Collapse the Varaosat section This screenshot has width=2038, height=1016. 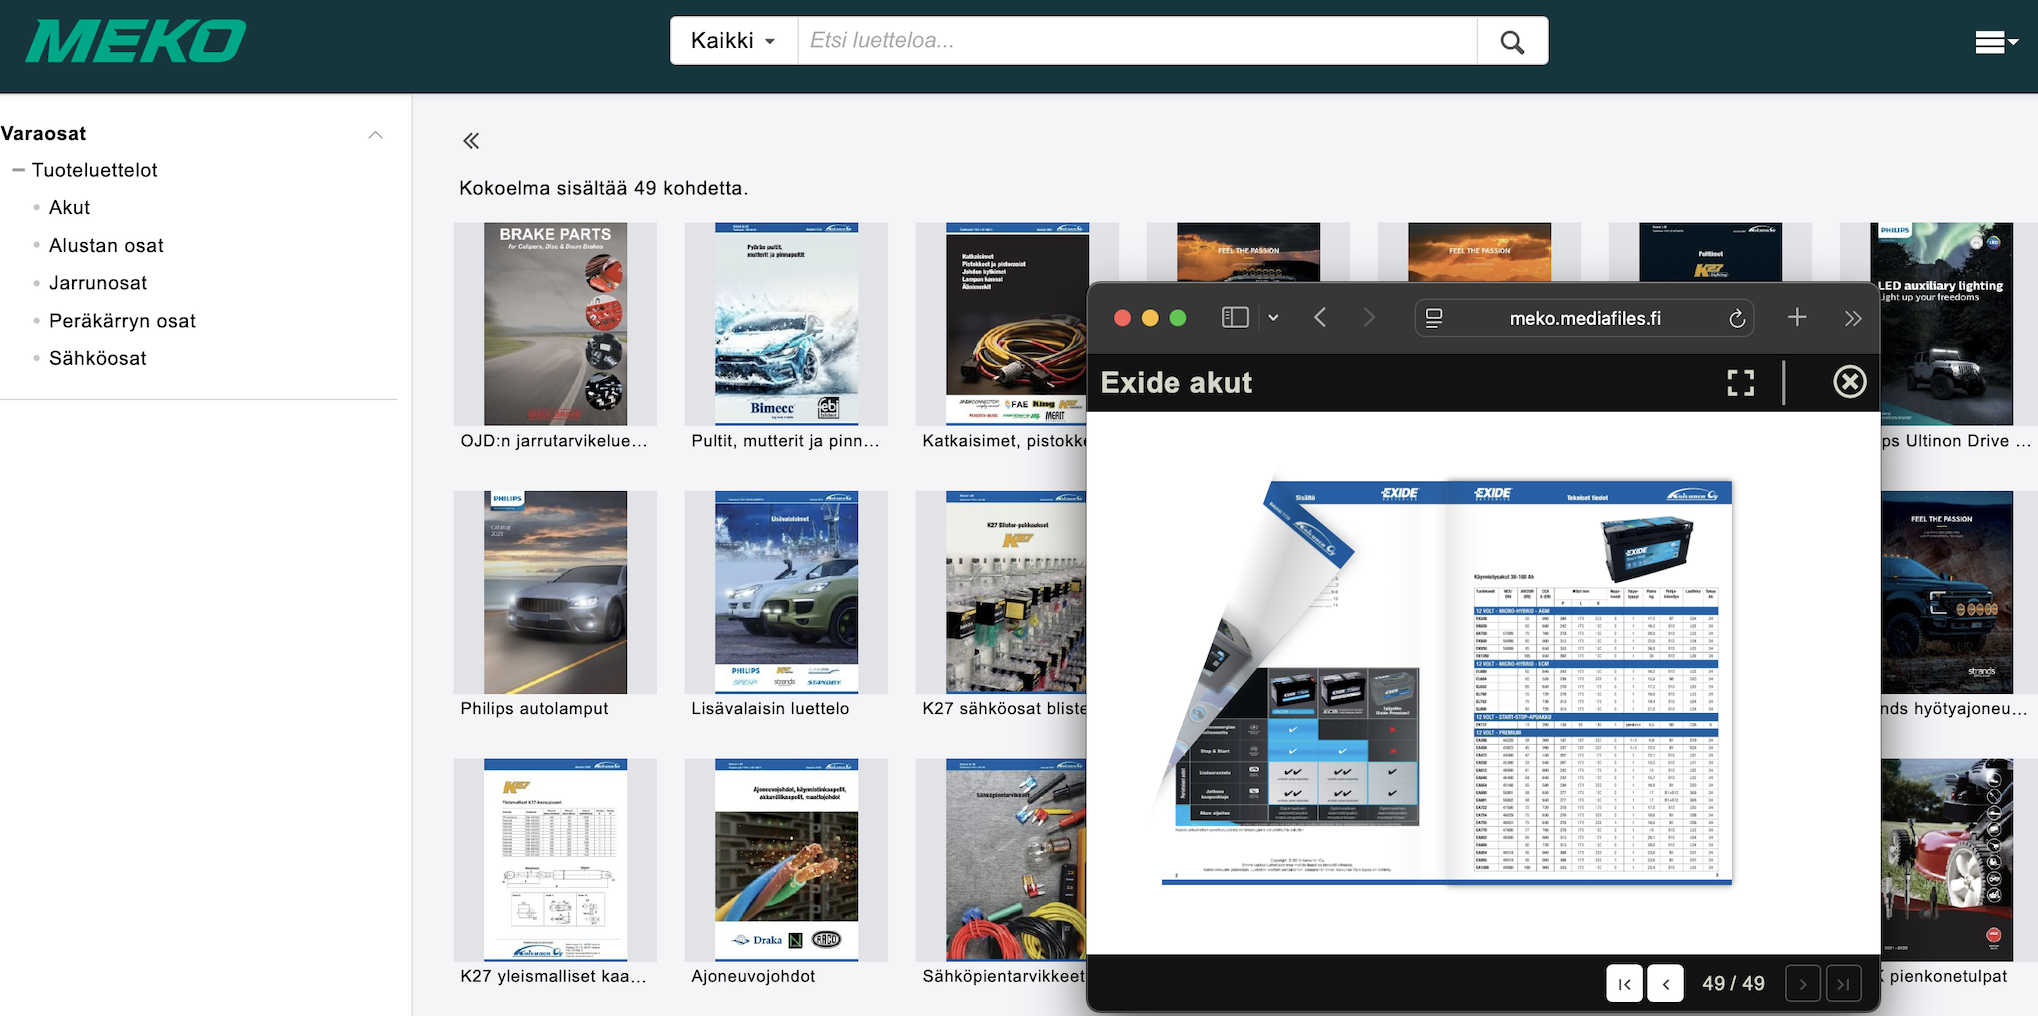click(375, 135)
